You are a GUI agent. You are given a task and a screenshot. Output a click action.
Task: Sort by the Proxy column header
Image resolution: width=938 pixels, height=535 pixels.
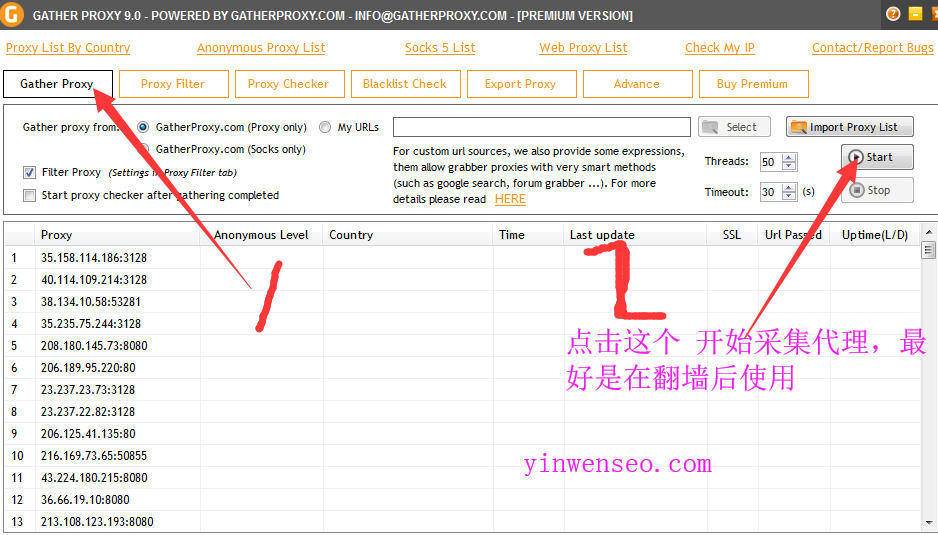click(x=117, y=235)
